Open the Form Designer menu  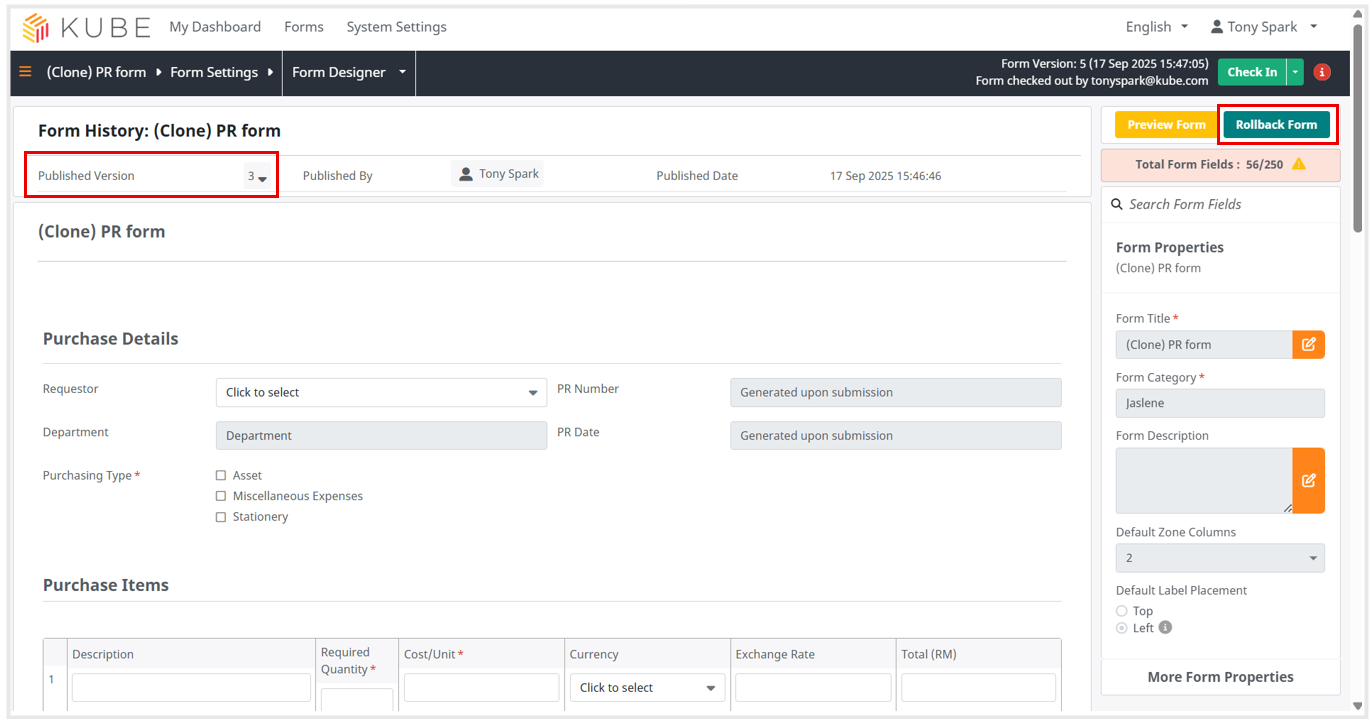click(349, 72)
